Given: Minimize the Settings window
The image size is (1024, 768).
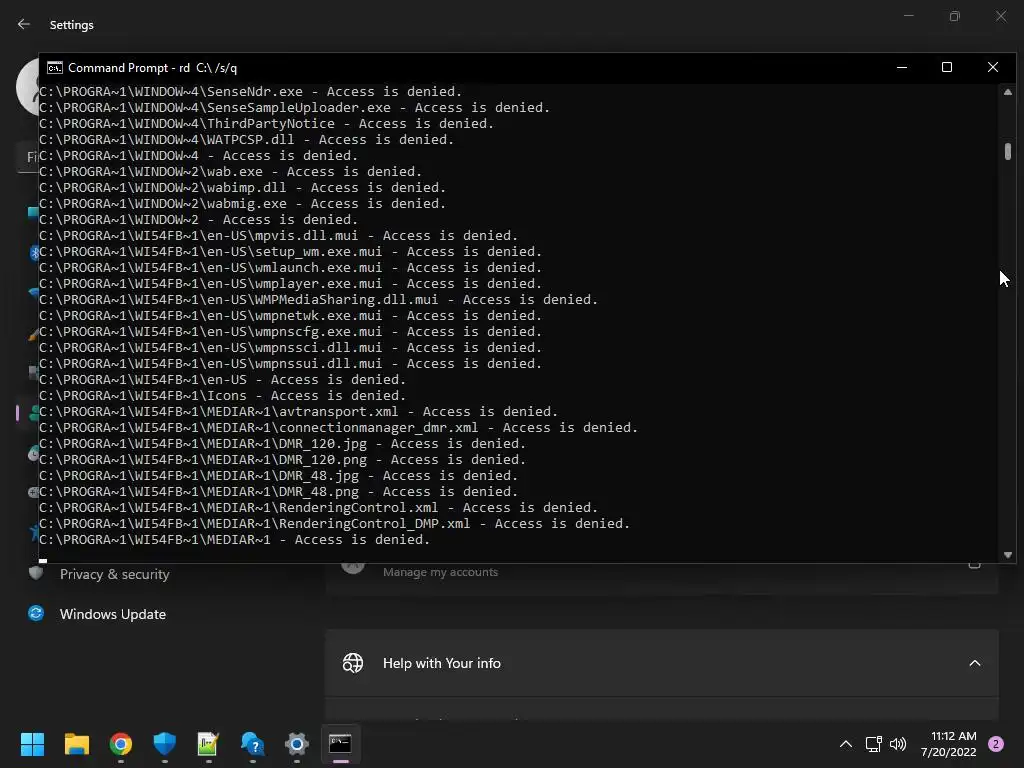Looking at the screenshot, I should [908, 16].
